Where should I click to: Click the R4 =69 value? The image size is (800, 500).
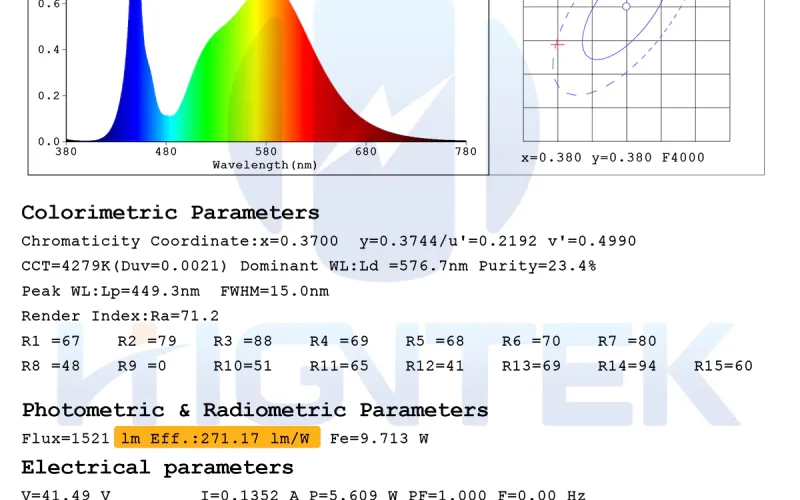coord(339,341)
